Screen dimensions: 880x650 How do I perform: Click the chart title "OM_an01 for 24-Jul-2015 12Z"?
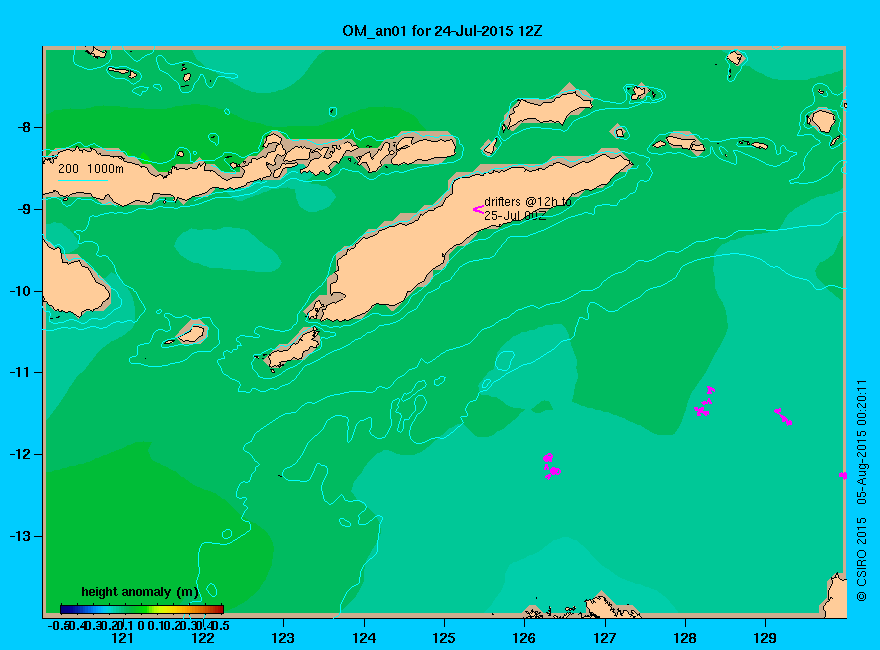point(442,31)
